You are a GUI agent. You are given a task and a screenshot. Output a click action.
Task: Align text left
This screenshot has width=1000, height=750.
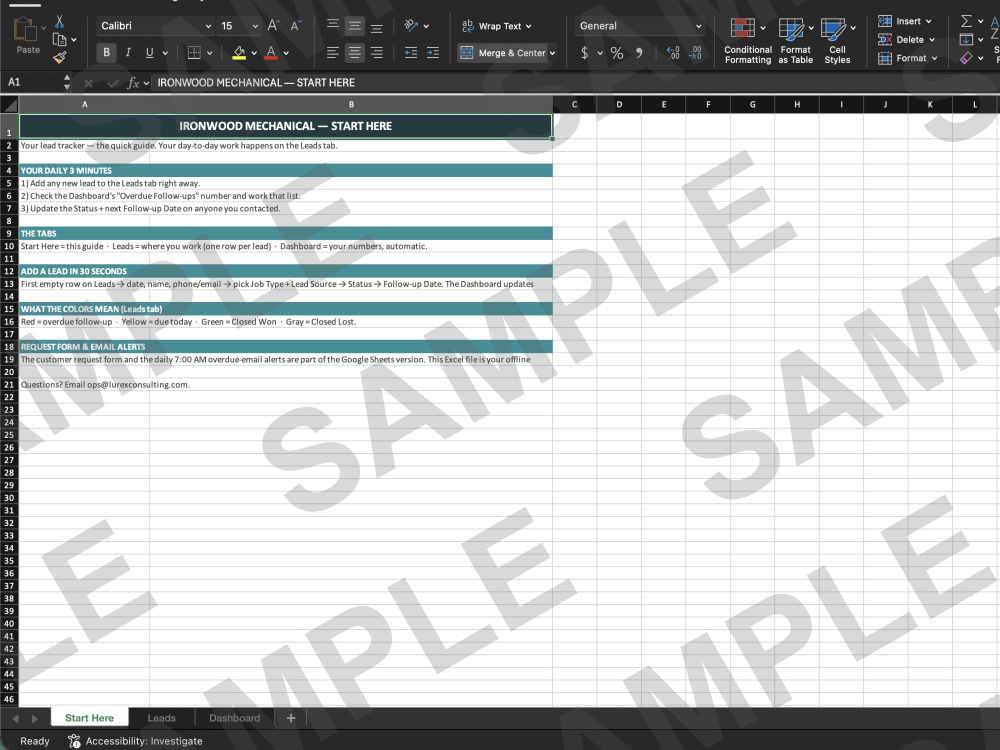333,53
